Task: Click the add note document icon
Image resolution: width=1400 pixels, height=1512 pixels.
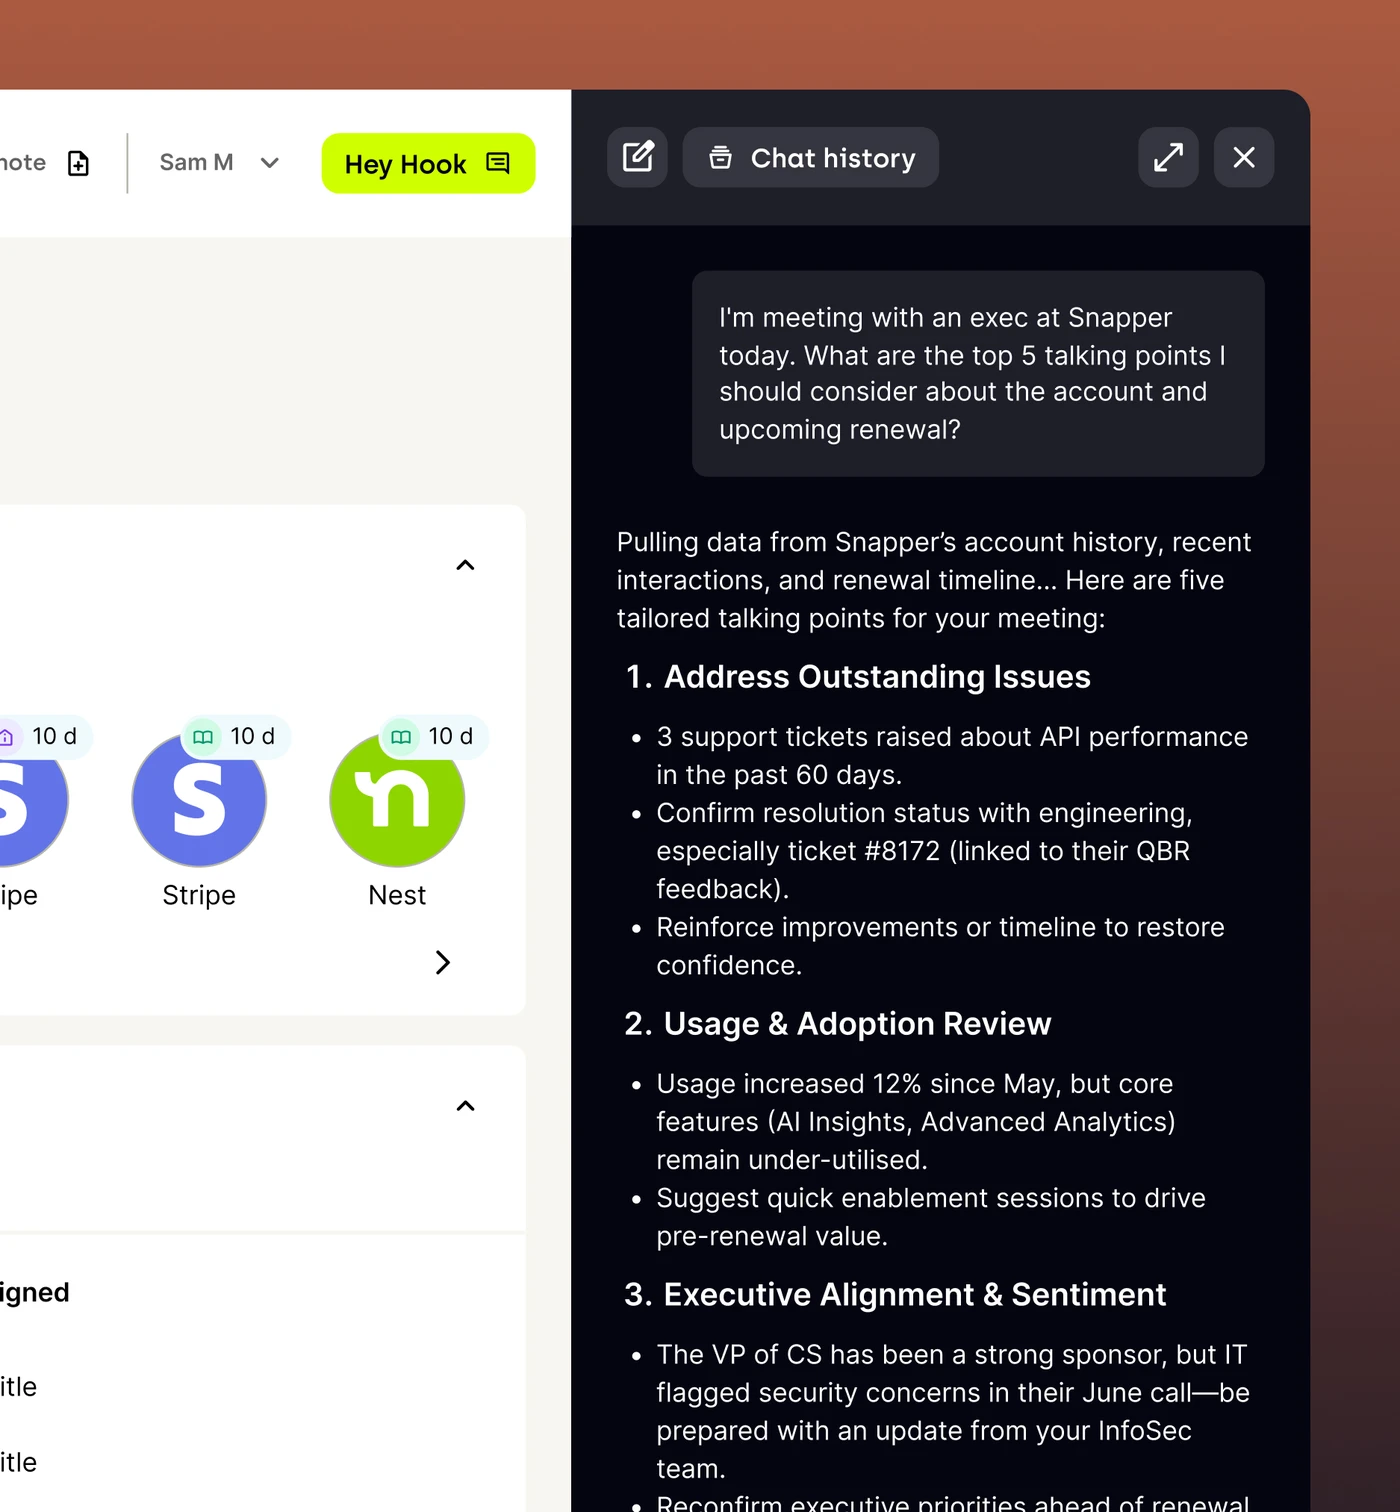Action: coord(78,163)
